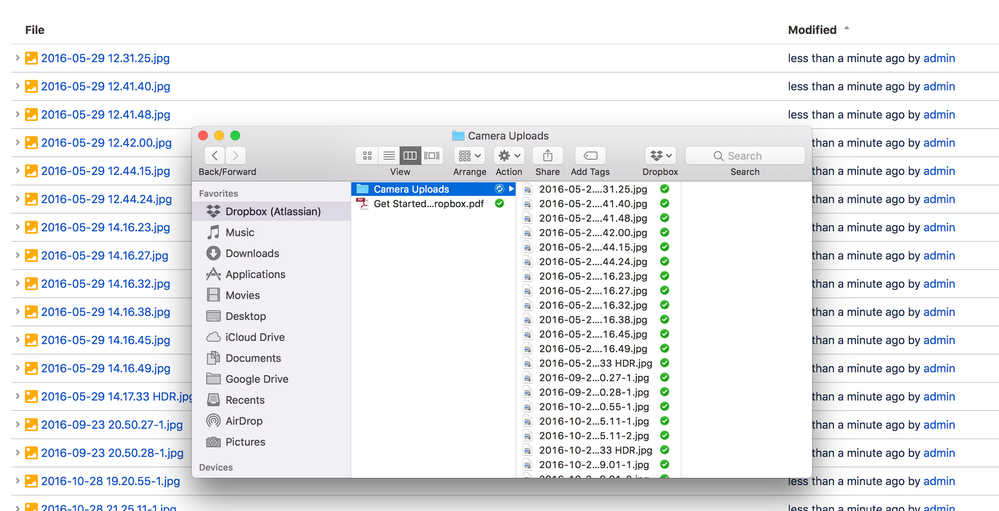Expand the 2016-09-23 20.50.28-1.jpg row
999x511 pixels.
tap(17, 453)
